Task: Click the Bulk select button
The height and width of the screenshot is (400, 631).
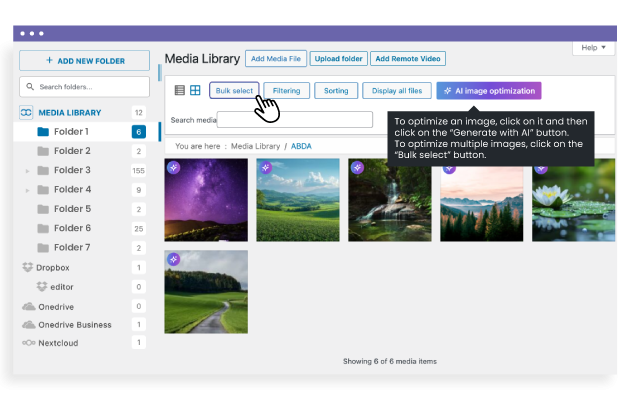Action: (234, 91)
